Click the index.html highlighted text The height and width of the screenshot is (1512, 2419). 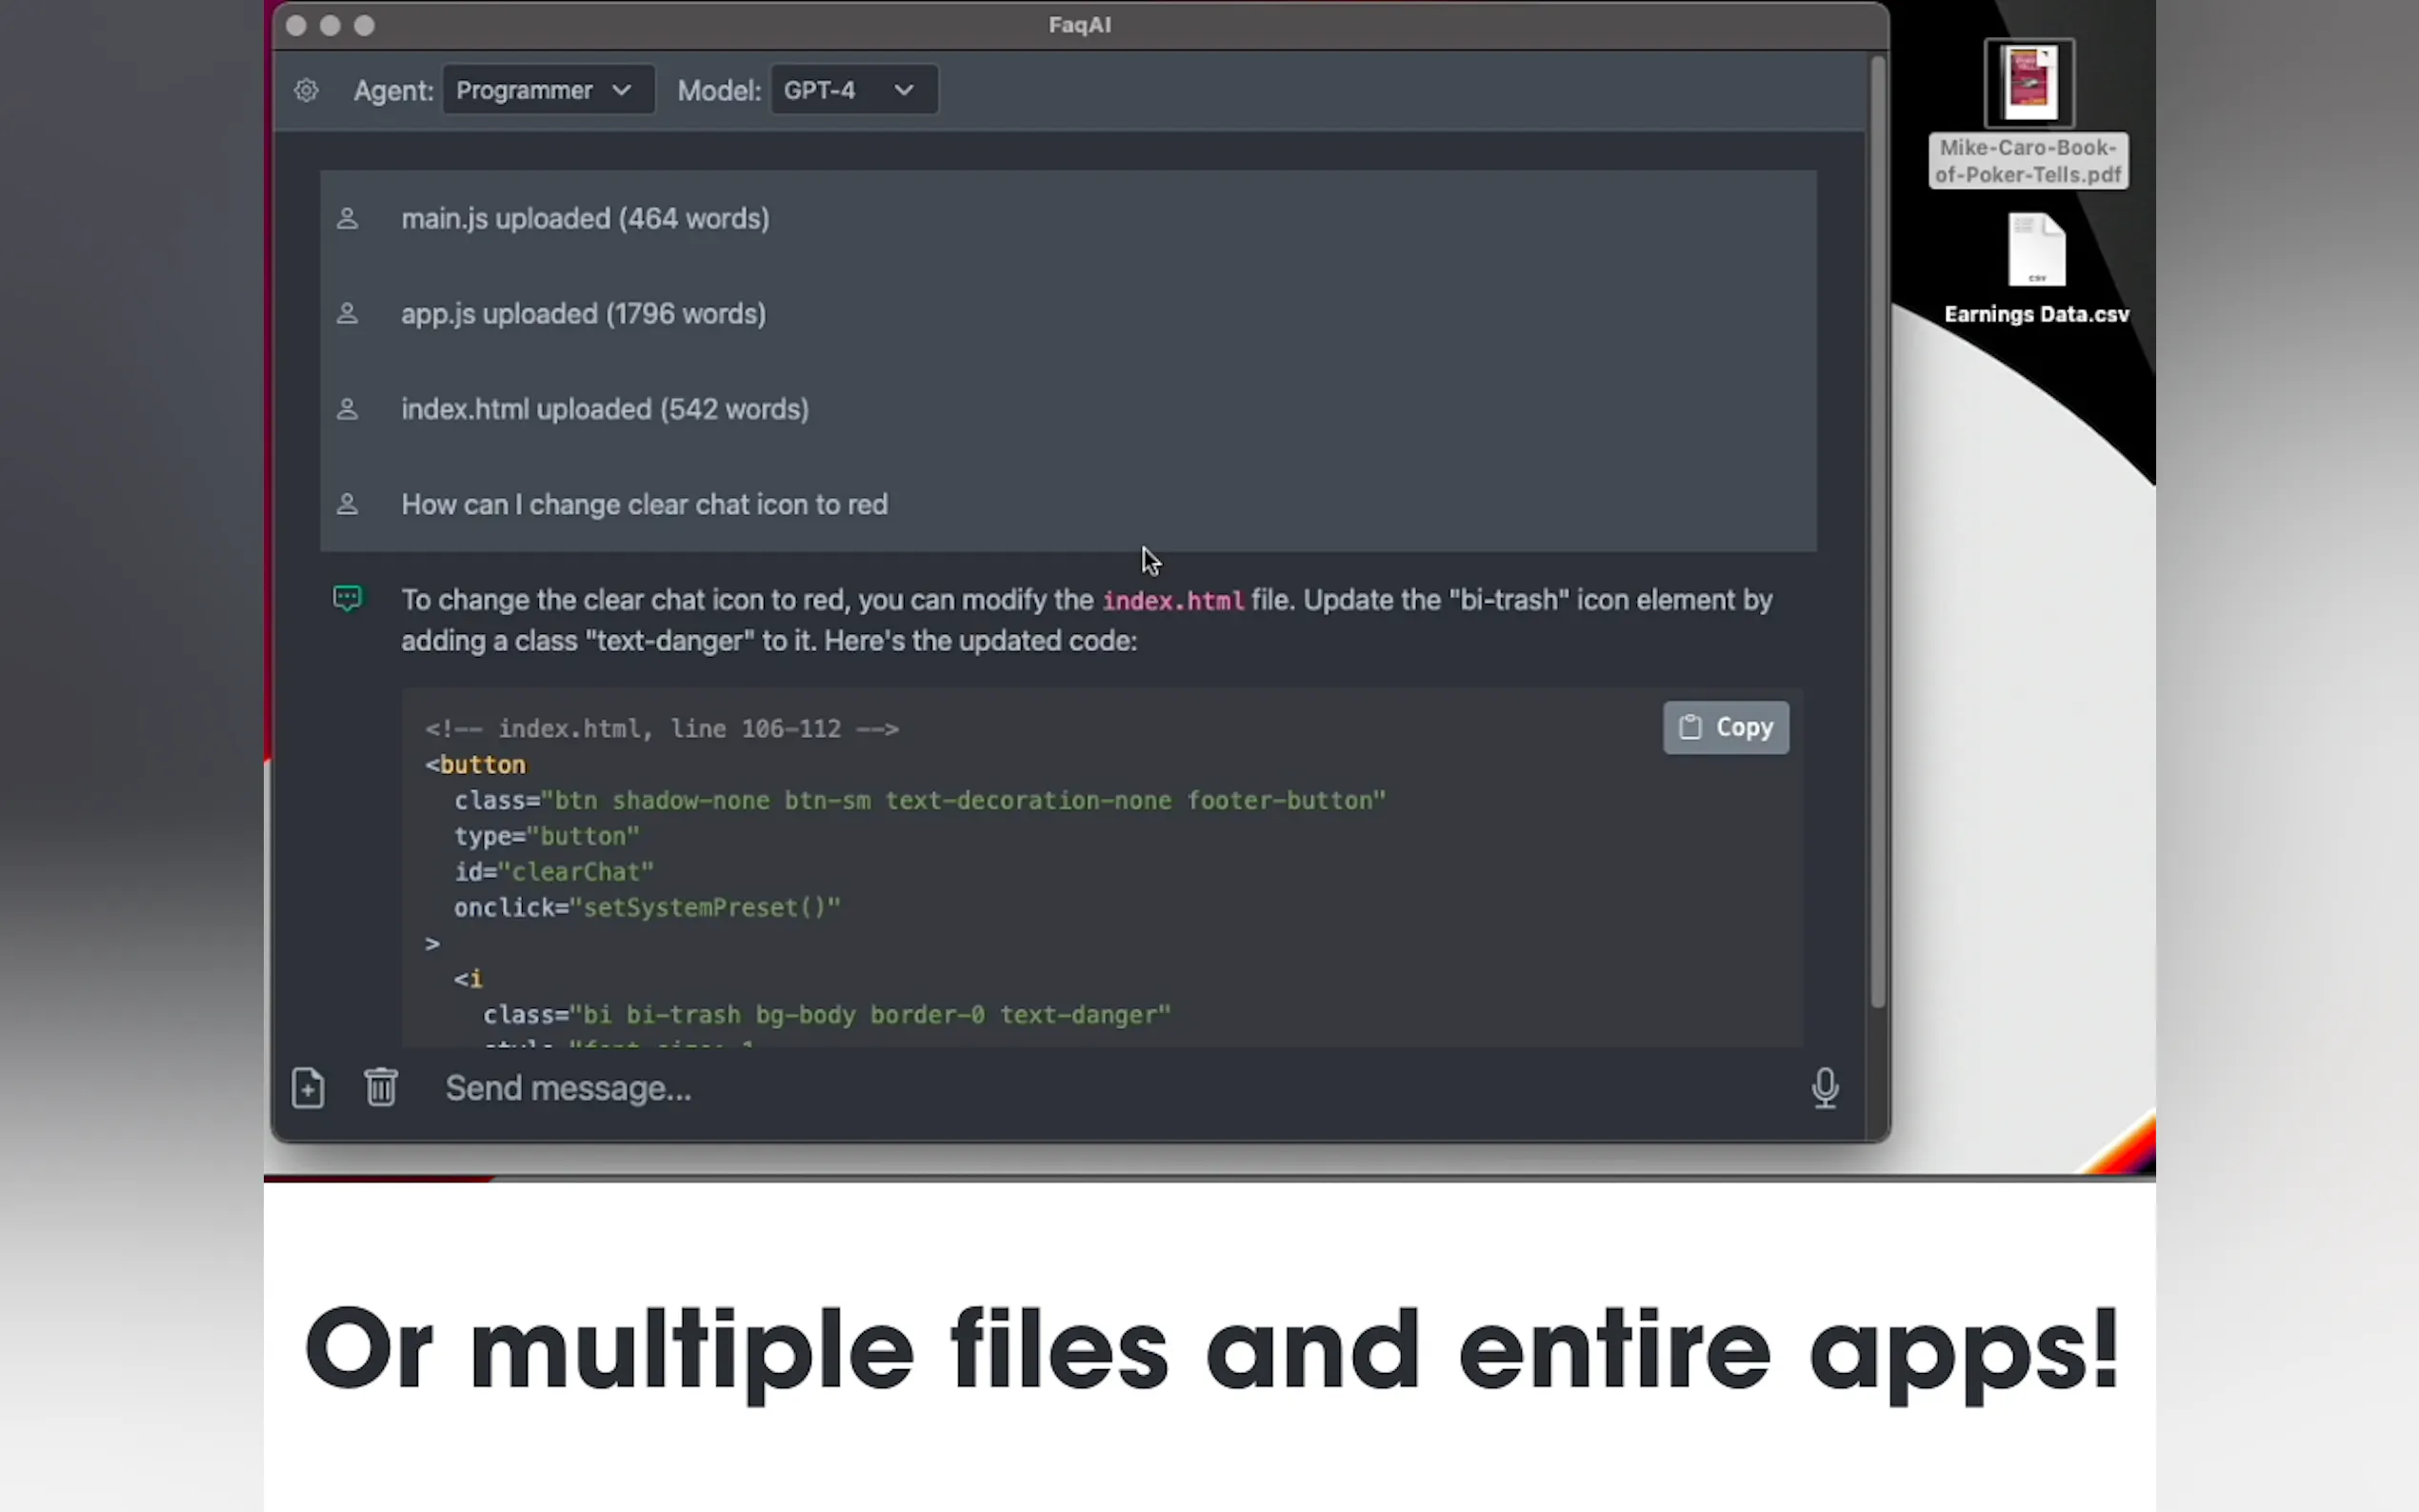(x=1173, y=601)
